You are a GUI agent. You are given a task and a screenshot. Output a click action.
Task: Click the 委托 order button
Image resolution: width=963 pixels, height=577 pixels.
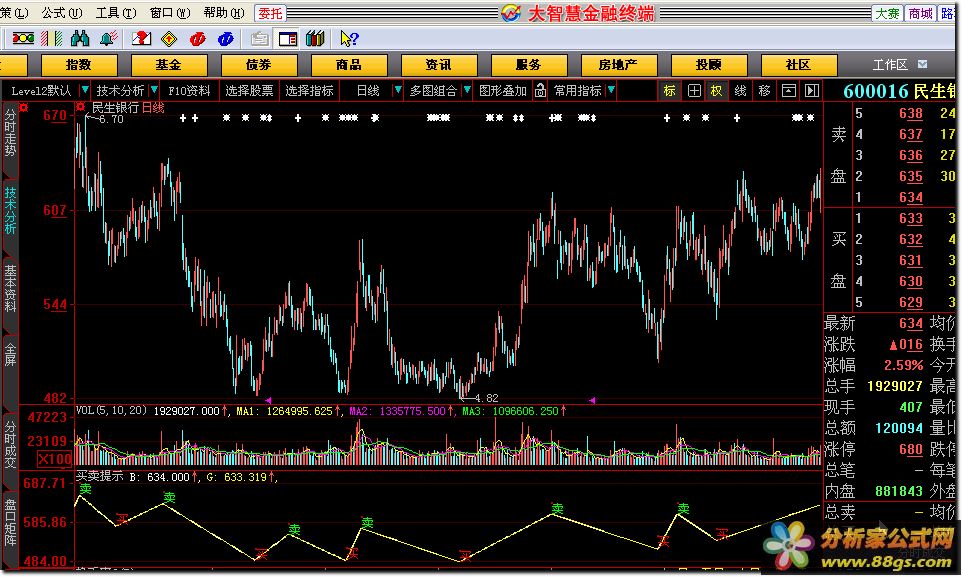(x=270, y=13)
